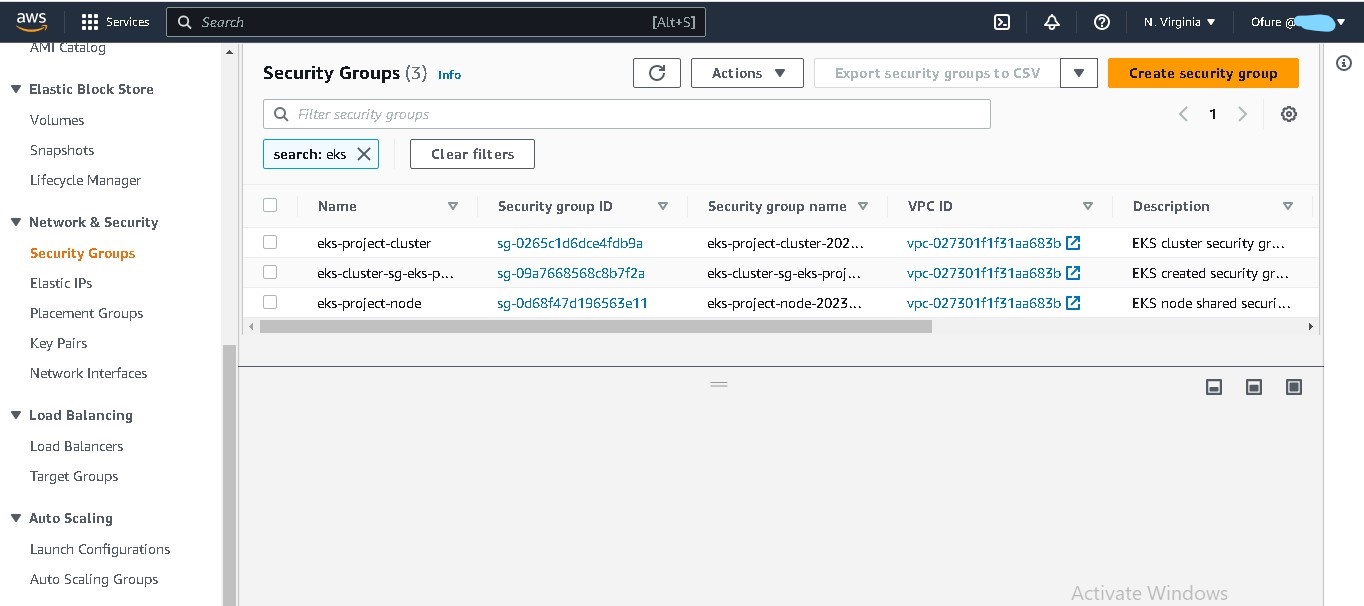Click Export security groups to CSV
Image resolution: width=1364 pixels, height=606 pixels.
(937, 73)
